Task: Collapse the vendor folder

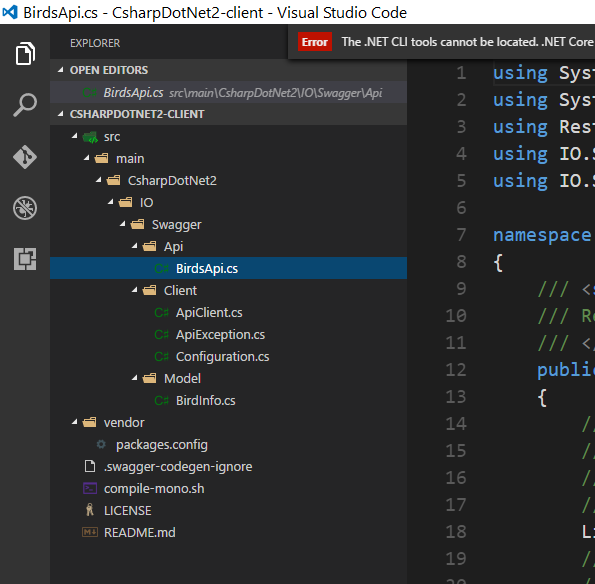Action: click(x=75, y=422)
